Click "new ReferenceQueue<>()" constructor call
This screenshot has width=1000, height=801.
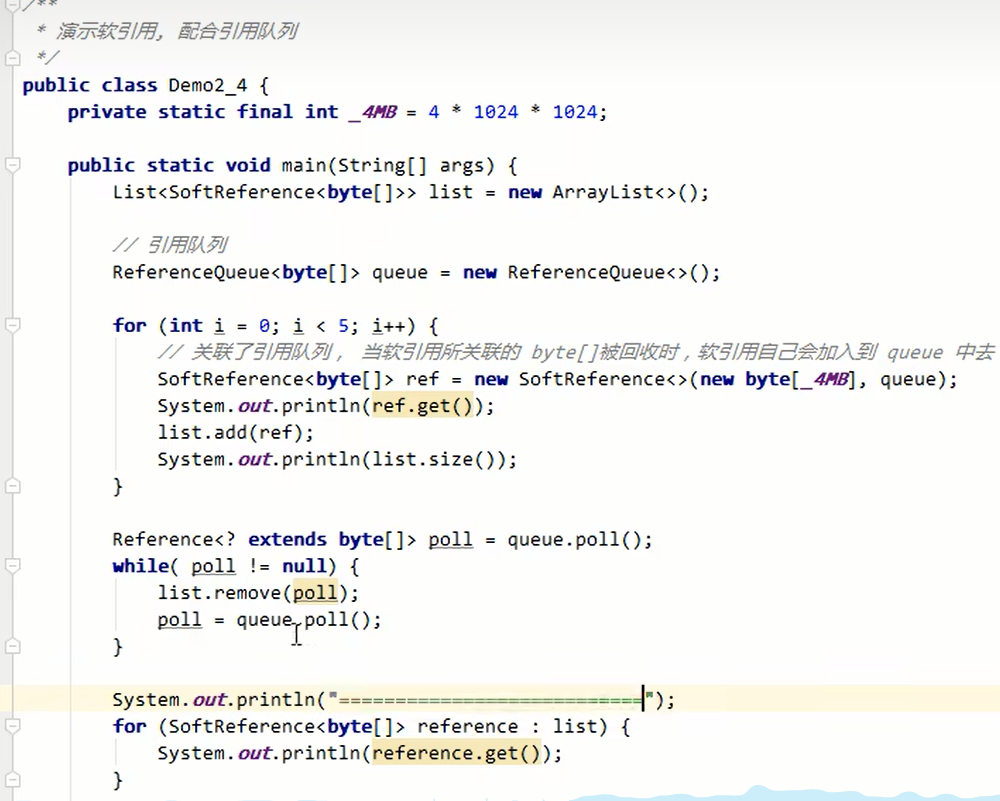[586, 273]
